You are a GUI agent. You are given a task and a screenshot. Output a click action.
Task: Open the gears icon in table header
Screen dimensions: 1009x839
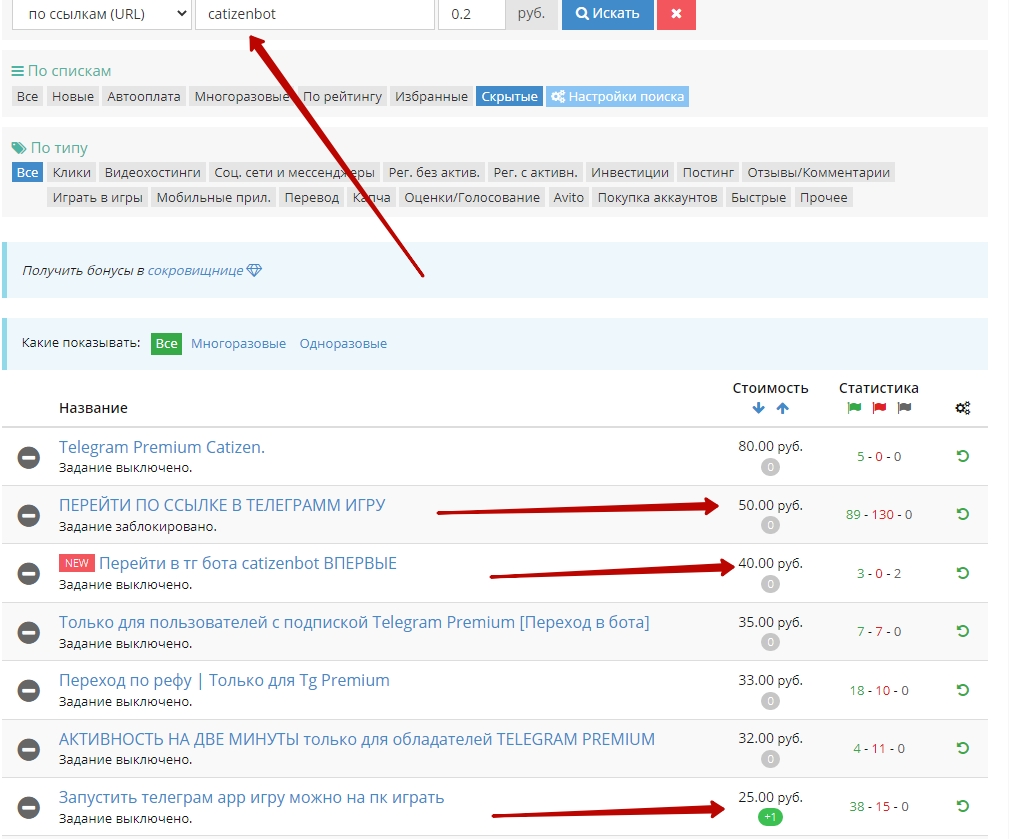pos(963,408)
